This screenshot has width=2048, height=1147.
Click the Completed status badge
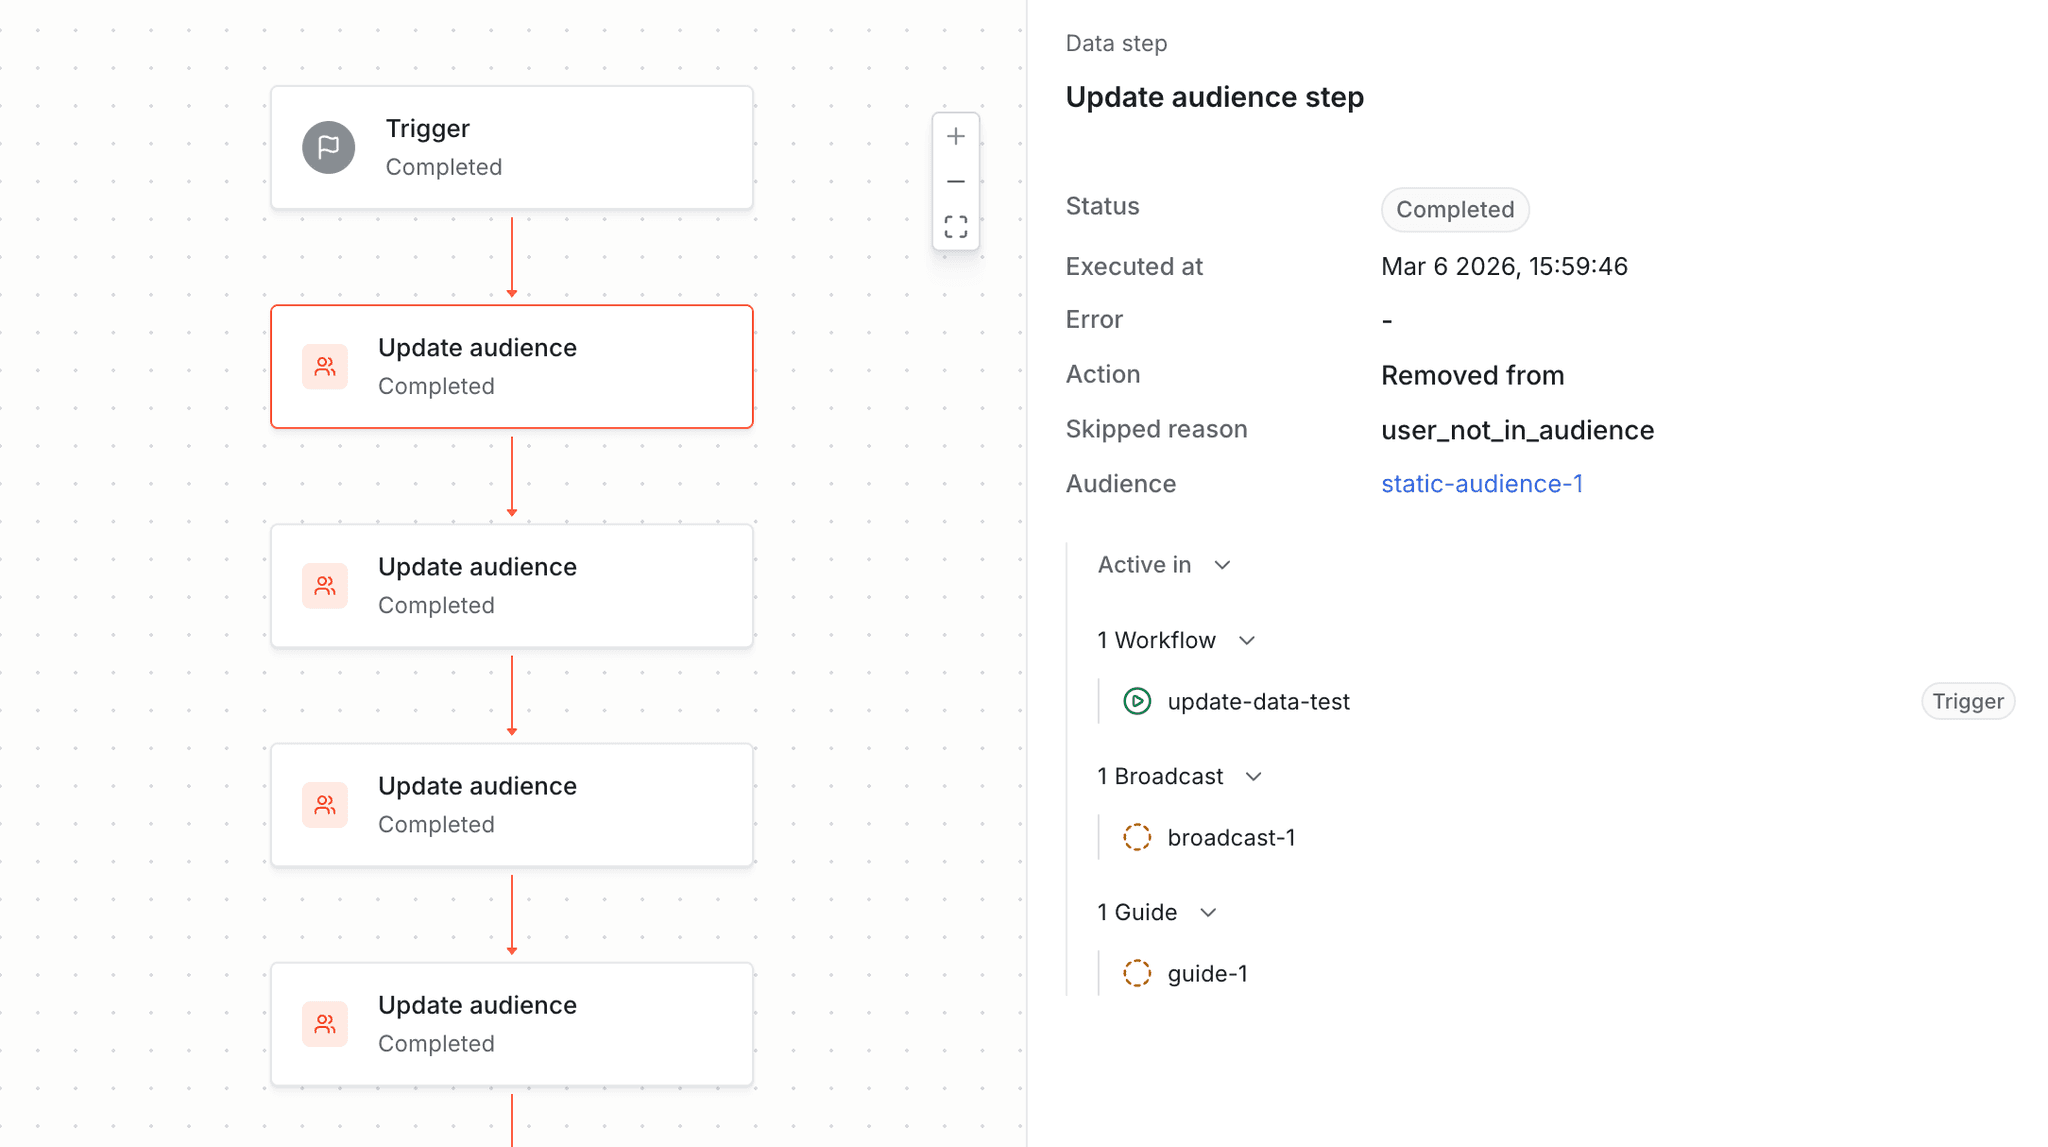(x=1454, y=209)
